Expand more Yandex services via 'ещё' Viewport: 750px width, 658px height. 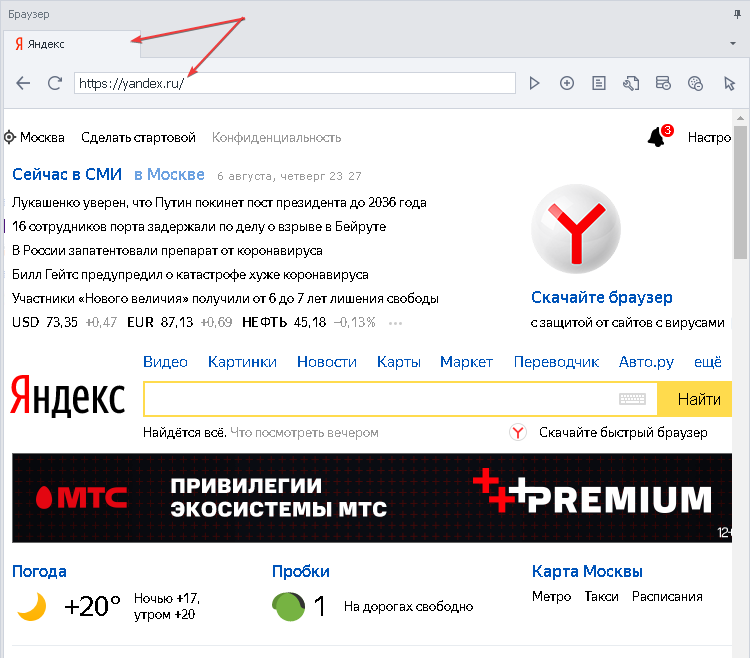coord(708,362)
